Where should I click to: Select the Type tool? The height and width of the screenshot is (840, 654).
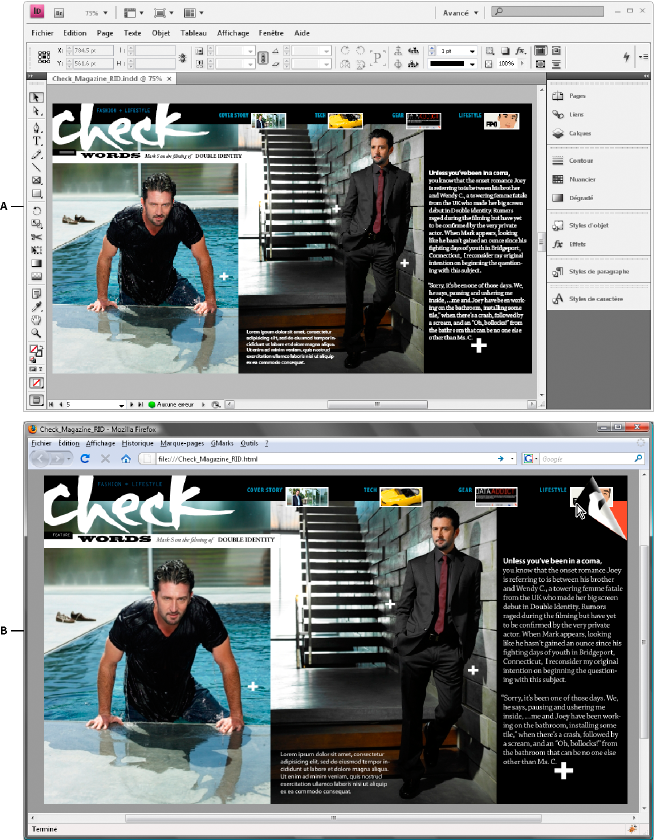[x=36, y=141]
